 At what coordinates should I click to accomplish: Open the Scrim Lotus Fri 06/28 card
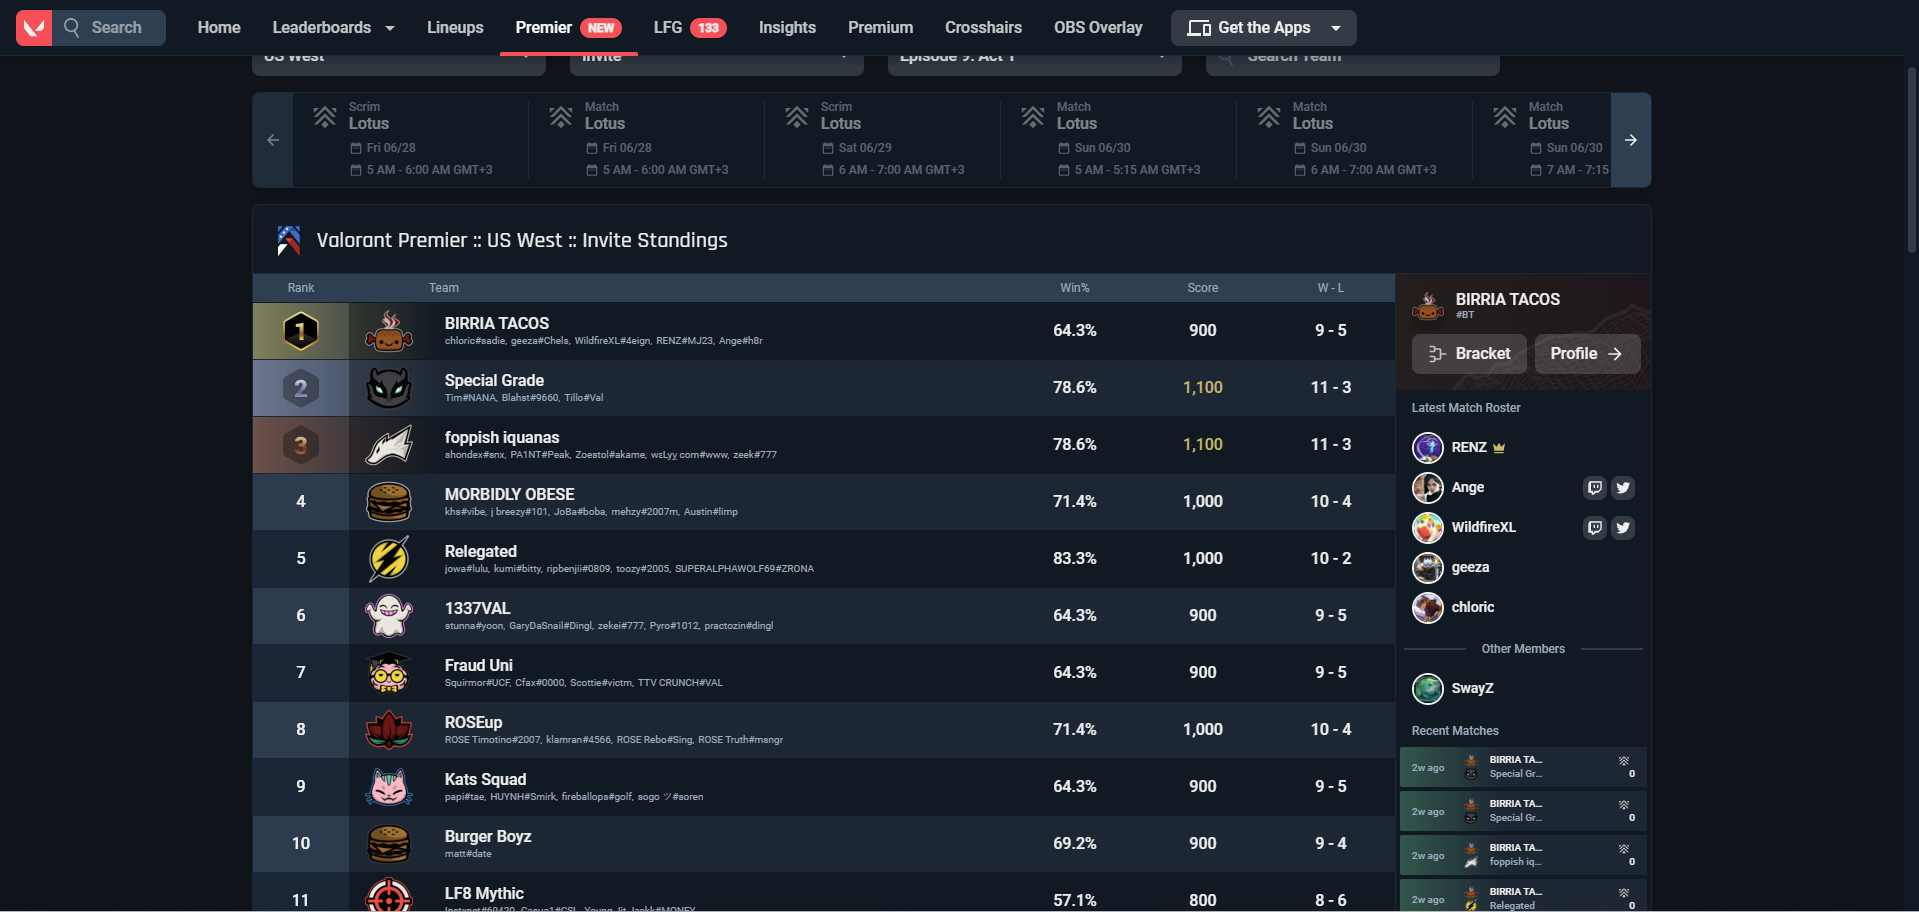click(x=411, y=140)
